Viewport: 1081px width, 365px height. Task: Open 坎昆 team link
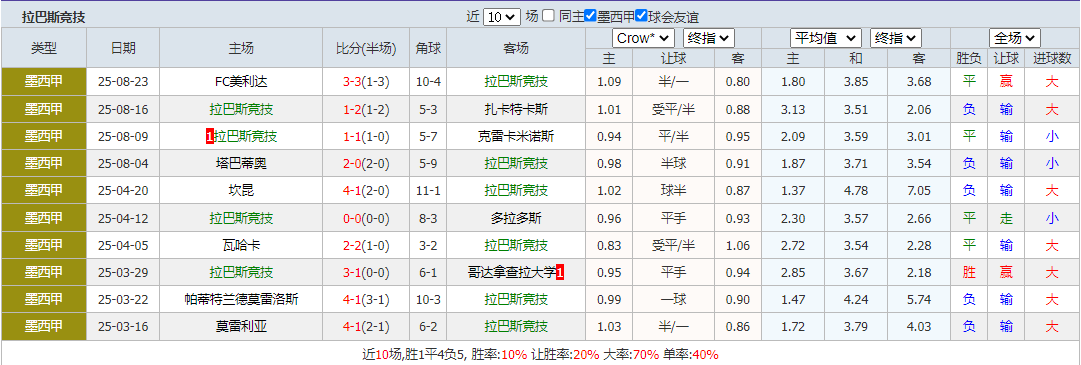241,190
